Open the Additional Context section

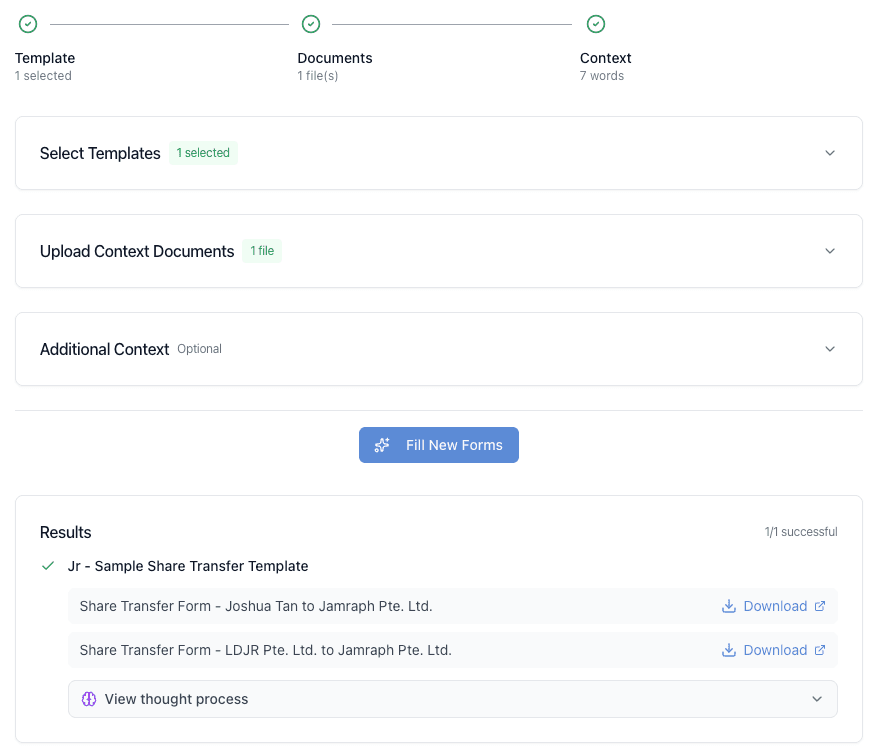point(830,349)
